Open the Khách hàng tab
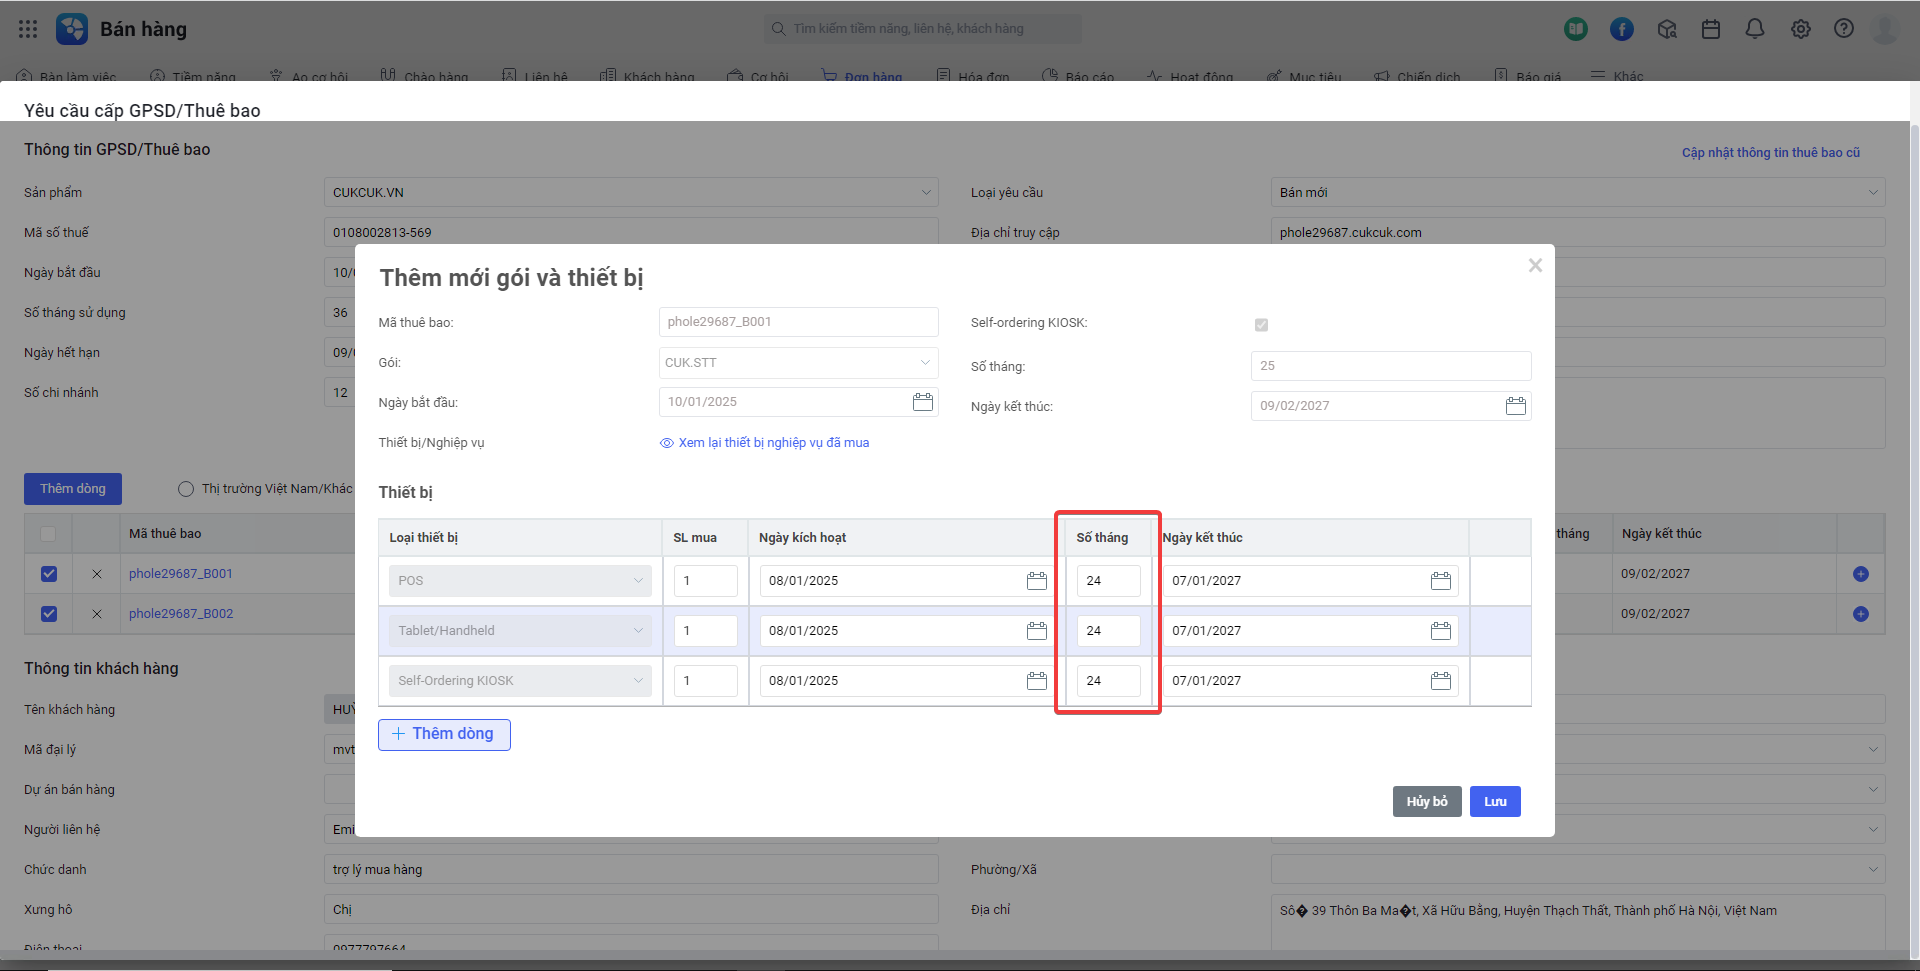This screenshot has height=971, width=1920. pos(648,75)
